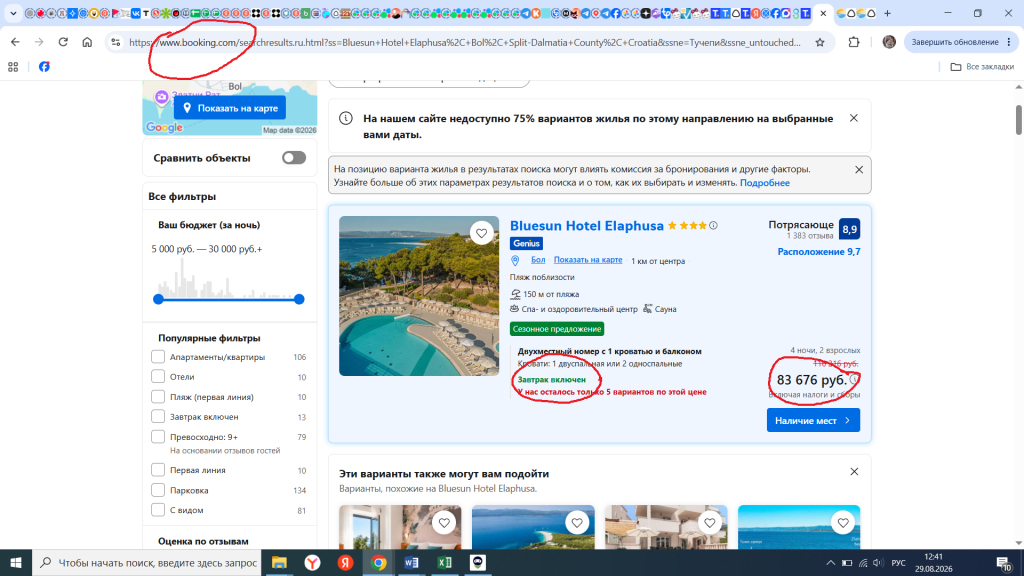Click Показать на карте link under hotel name
Viewport: 1024px width, 576px height.
(588, 260)
